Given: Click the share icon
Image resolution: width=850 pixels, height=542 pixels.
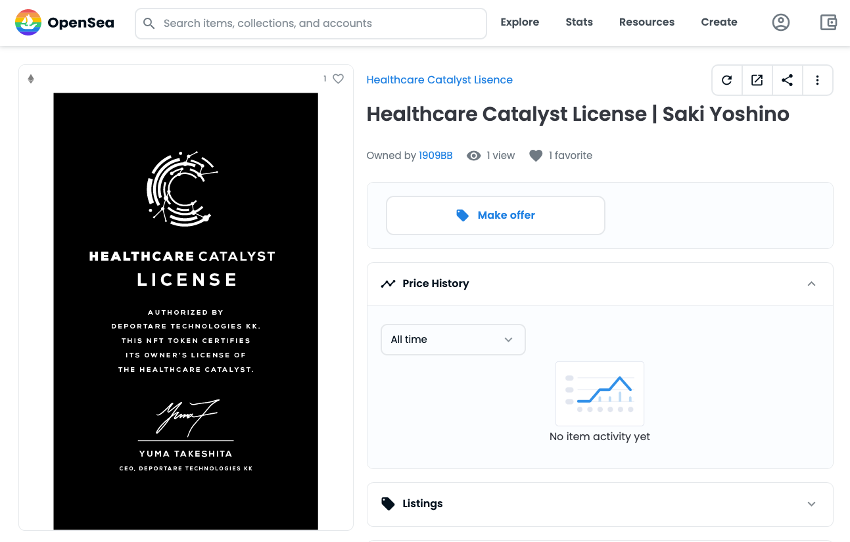Looking at the screenshot, I should (787, 80).
